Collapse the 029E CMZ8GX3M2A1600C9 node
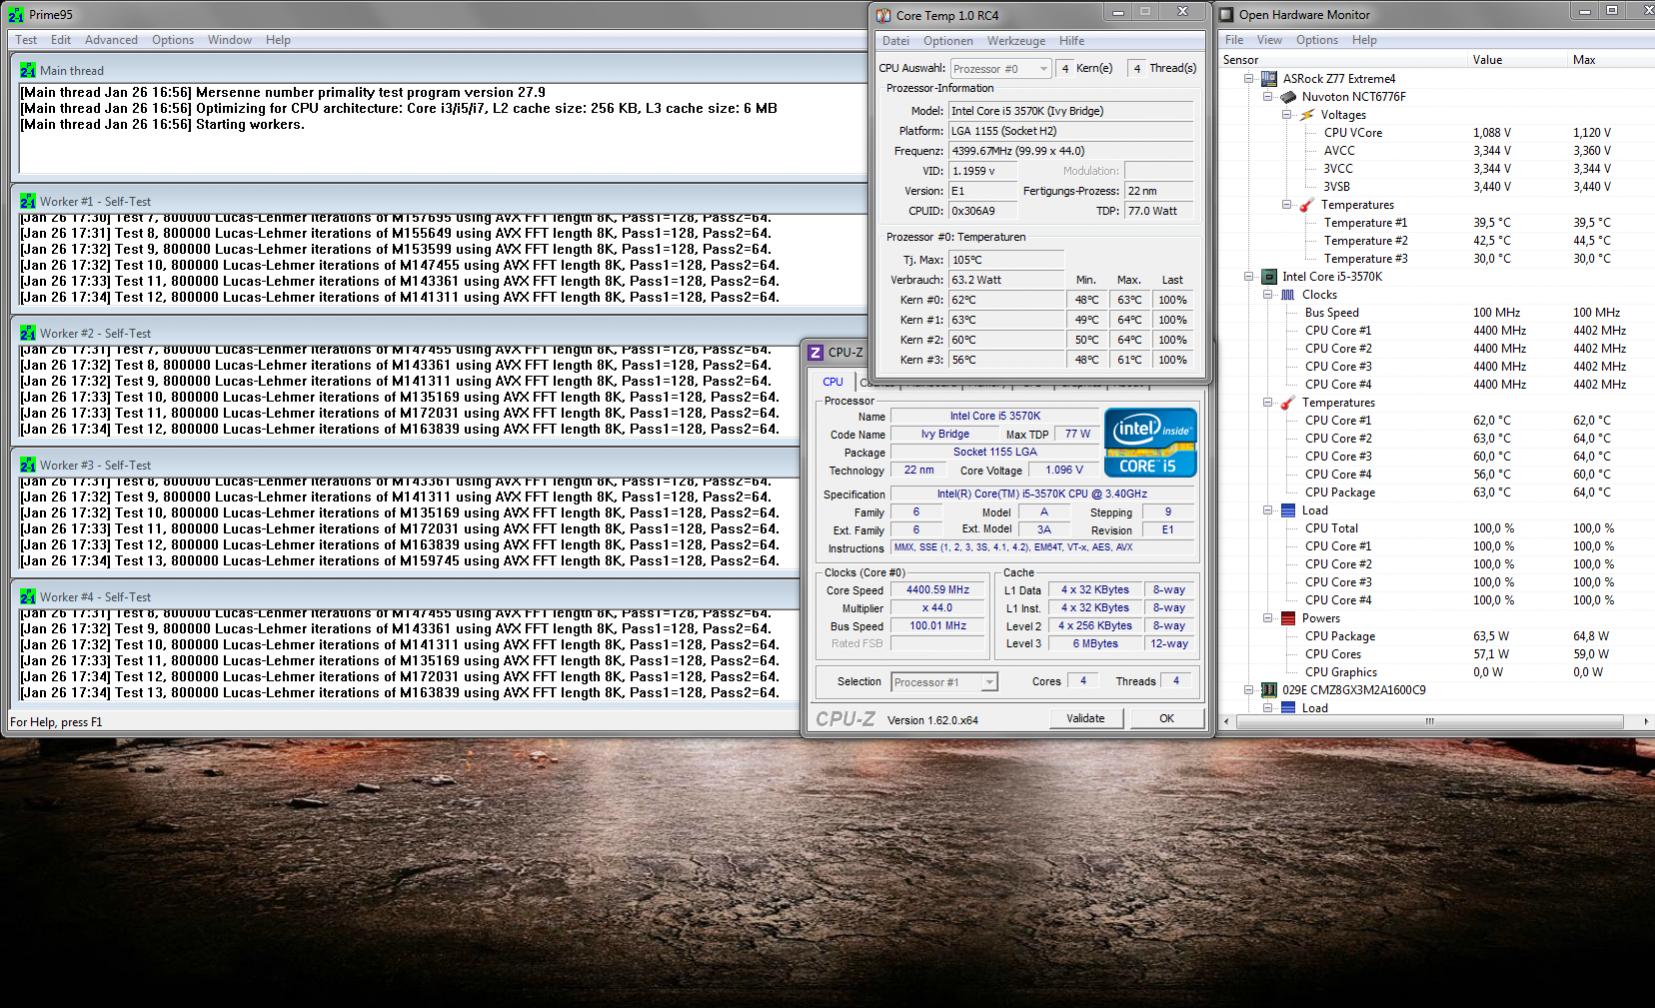 [1249, 691]
